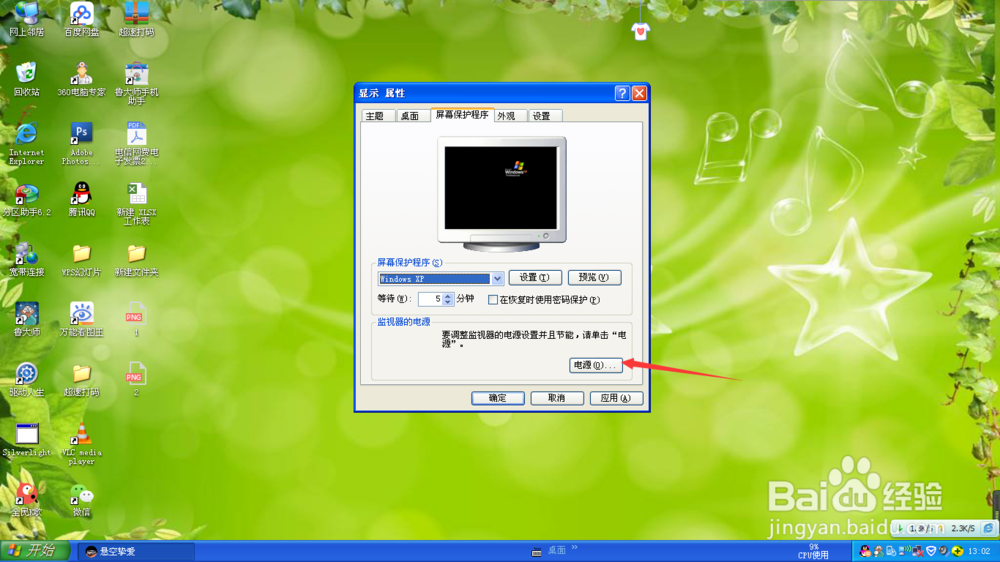Open the 网上邻居 desktop icon
Viewport: 1000px width, 562px height.
(27, 19)
